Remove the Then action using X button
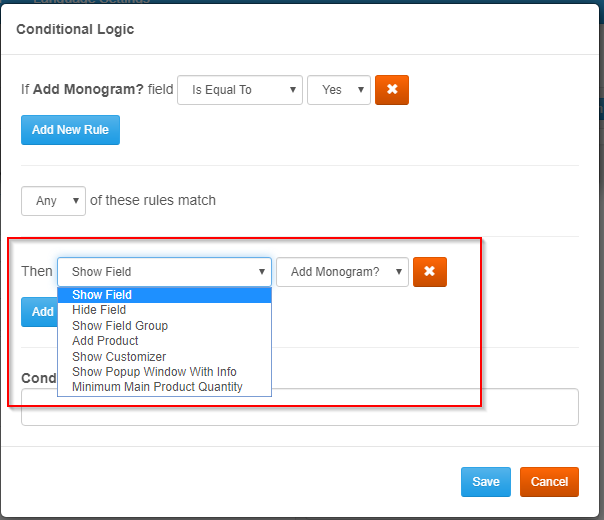 pyautogui.click(x=430, y=272)
